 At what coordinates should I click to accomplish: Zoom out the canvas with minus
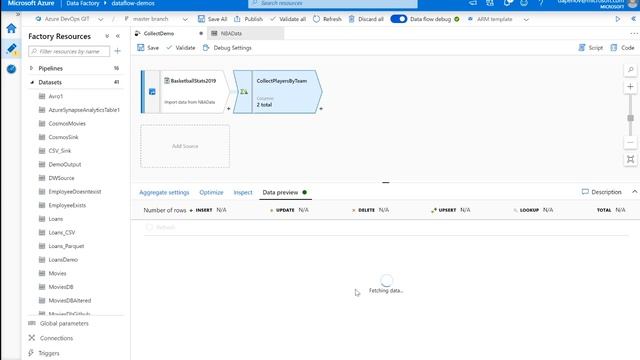pyautogui.click(x=631, y=142)
